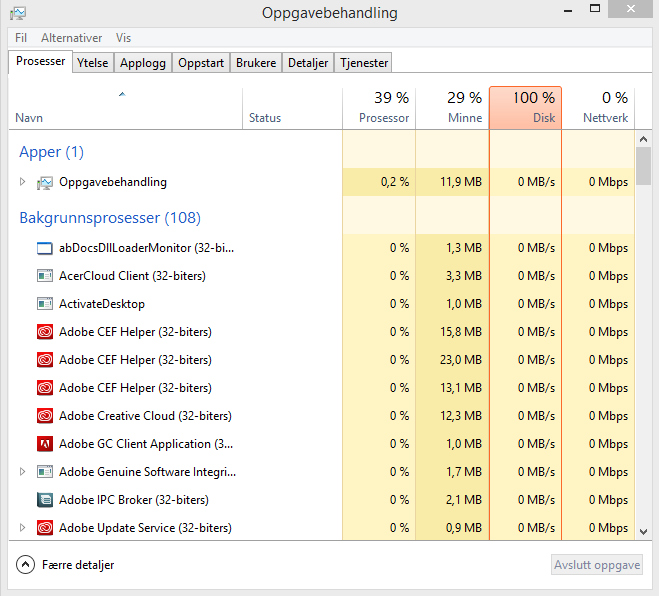659x596 pixels.
Task: Click the scrollbar down arrow
Action: click(x=643, y=532)
